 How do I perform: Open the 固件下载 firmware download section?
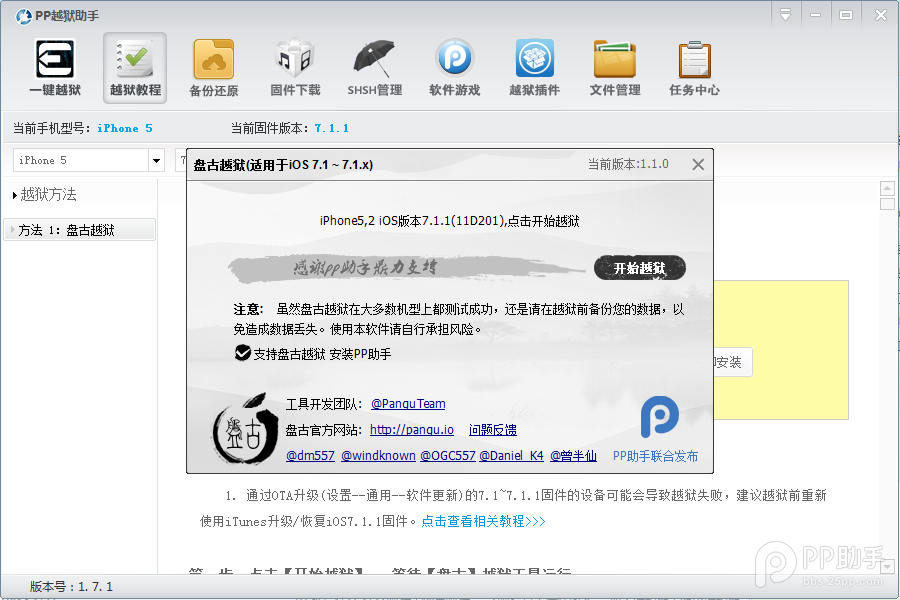[x=294, y=67]
